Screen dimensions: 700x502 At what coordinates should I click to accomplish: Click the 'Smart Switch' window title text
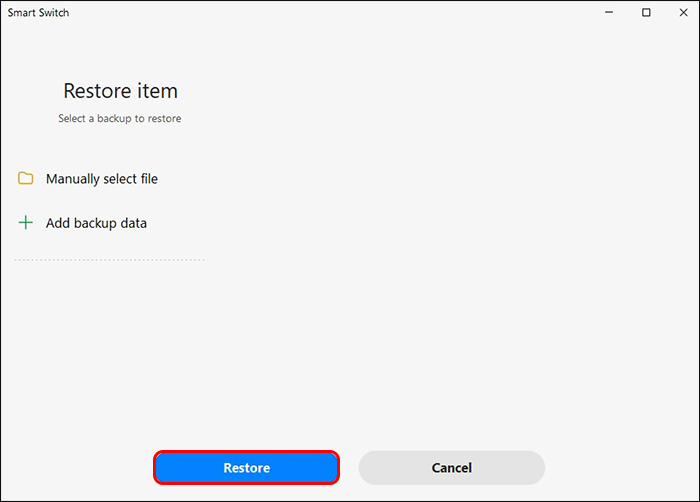[39, 13]
